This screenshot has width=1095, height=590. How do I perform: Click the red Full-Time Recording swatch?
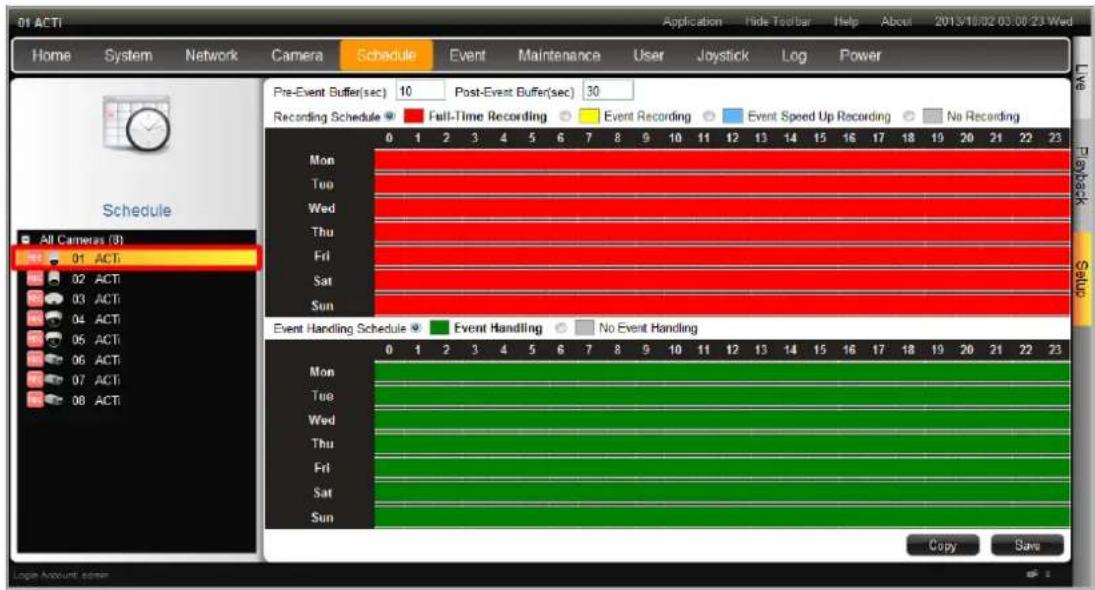(x=413, y=116)
